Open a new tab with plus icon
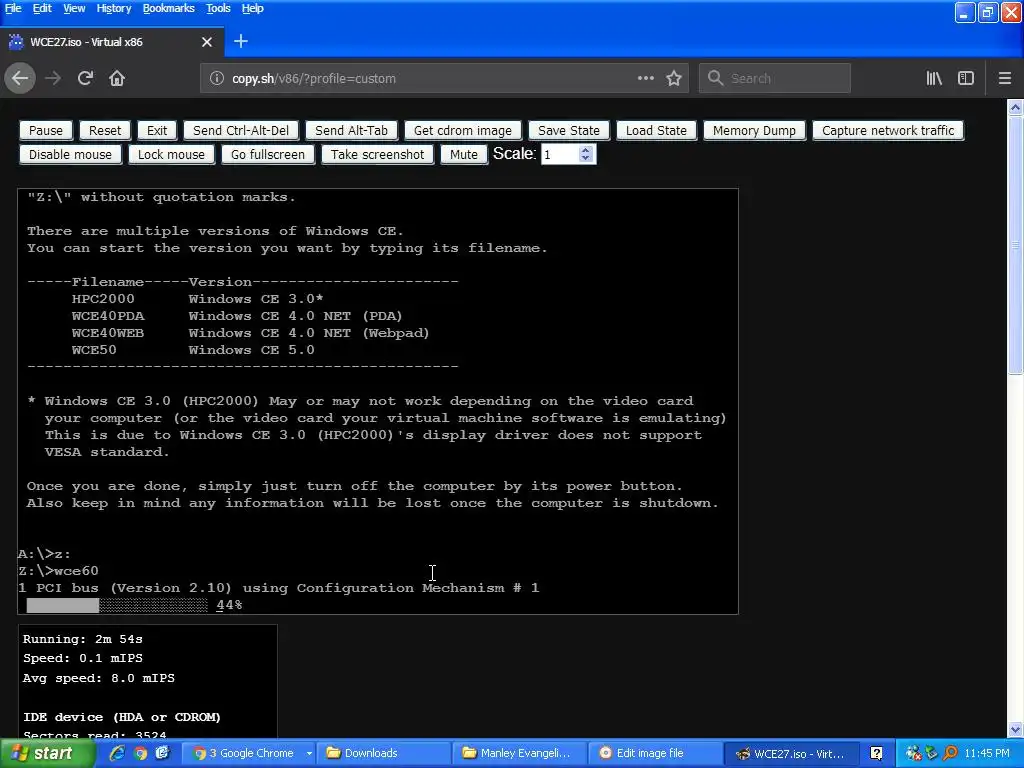The height and width of the screenshot is (768, 1024). coord(241,41)
